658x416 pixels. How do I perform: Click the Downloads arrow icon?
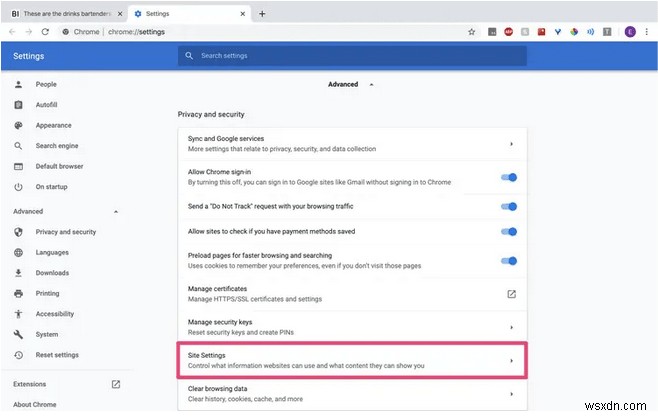coord(18,273)
